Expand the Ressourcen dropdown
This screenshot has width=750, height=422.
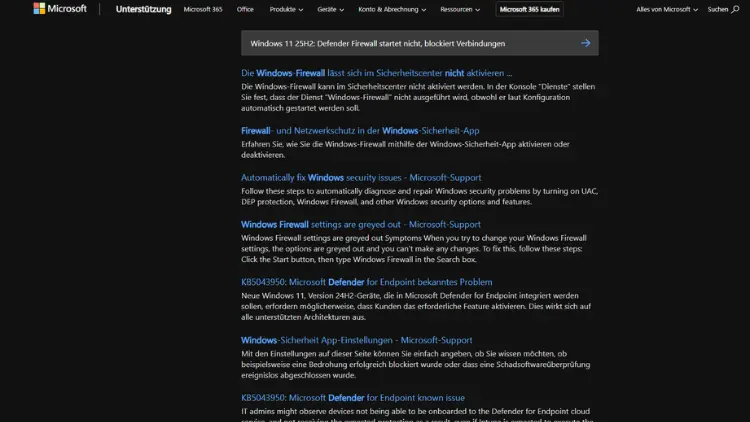[x=460, y=9]
